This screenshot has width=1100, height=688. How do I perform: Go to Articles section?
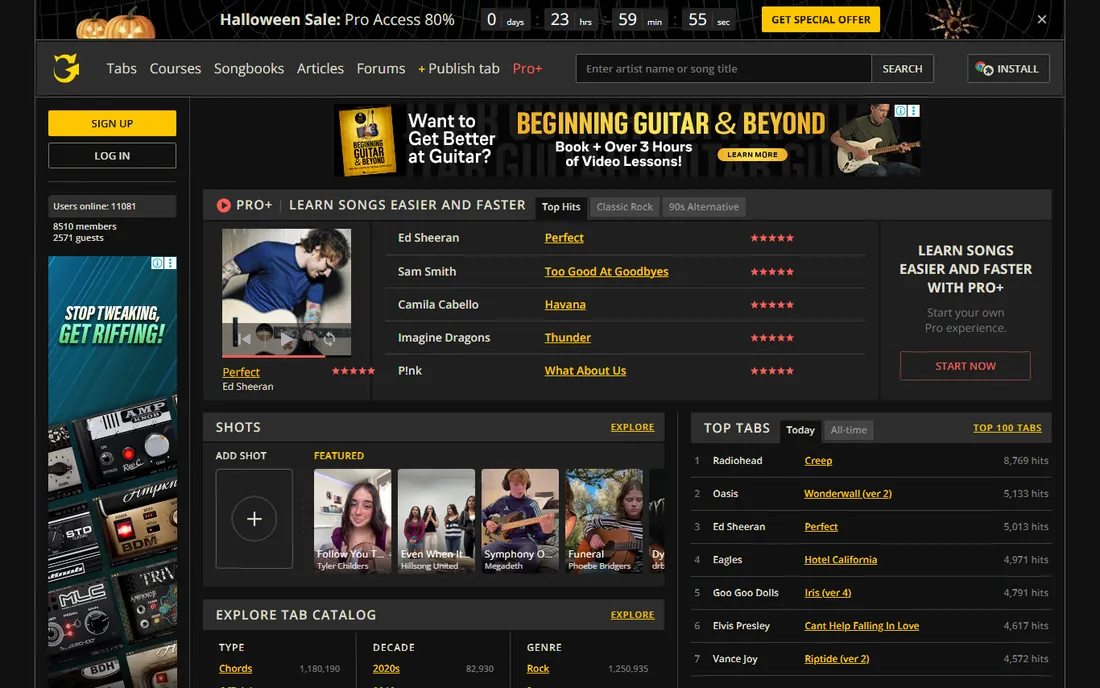pyautogui.click(x=320, y=68)
